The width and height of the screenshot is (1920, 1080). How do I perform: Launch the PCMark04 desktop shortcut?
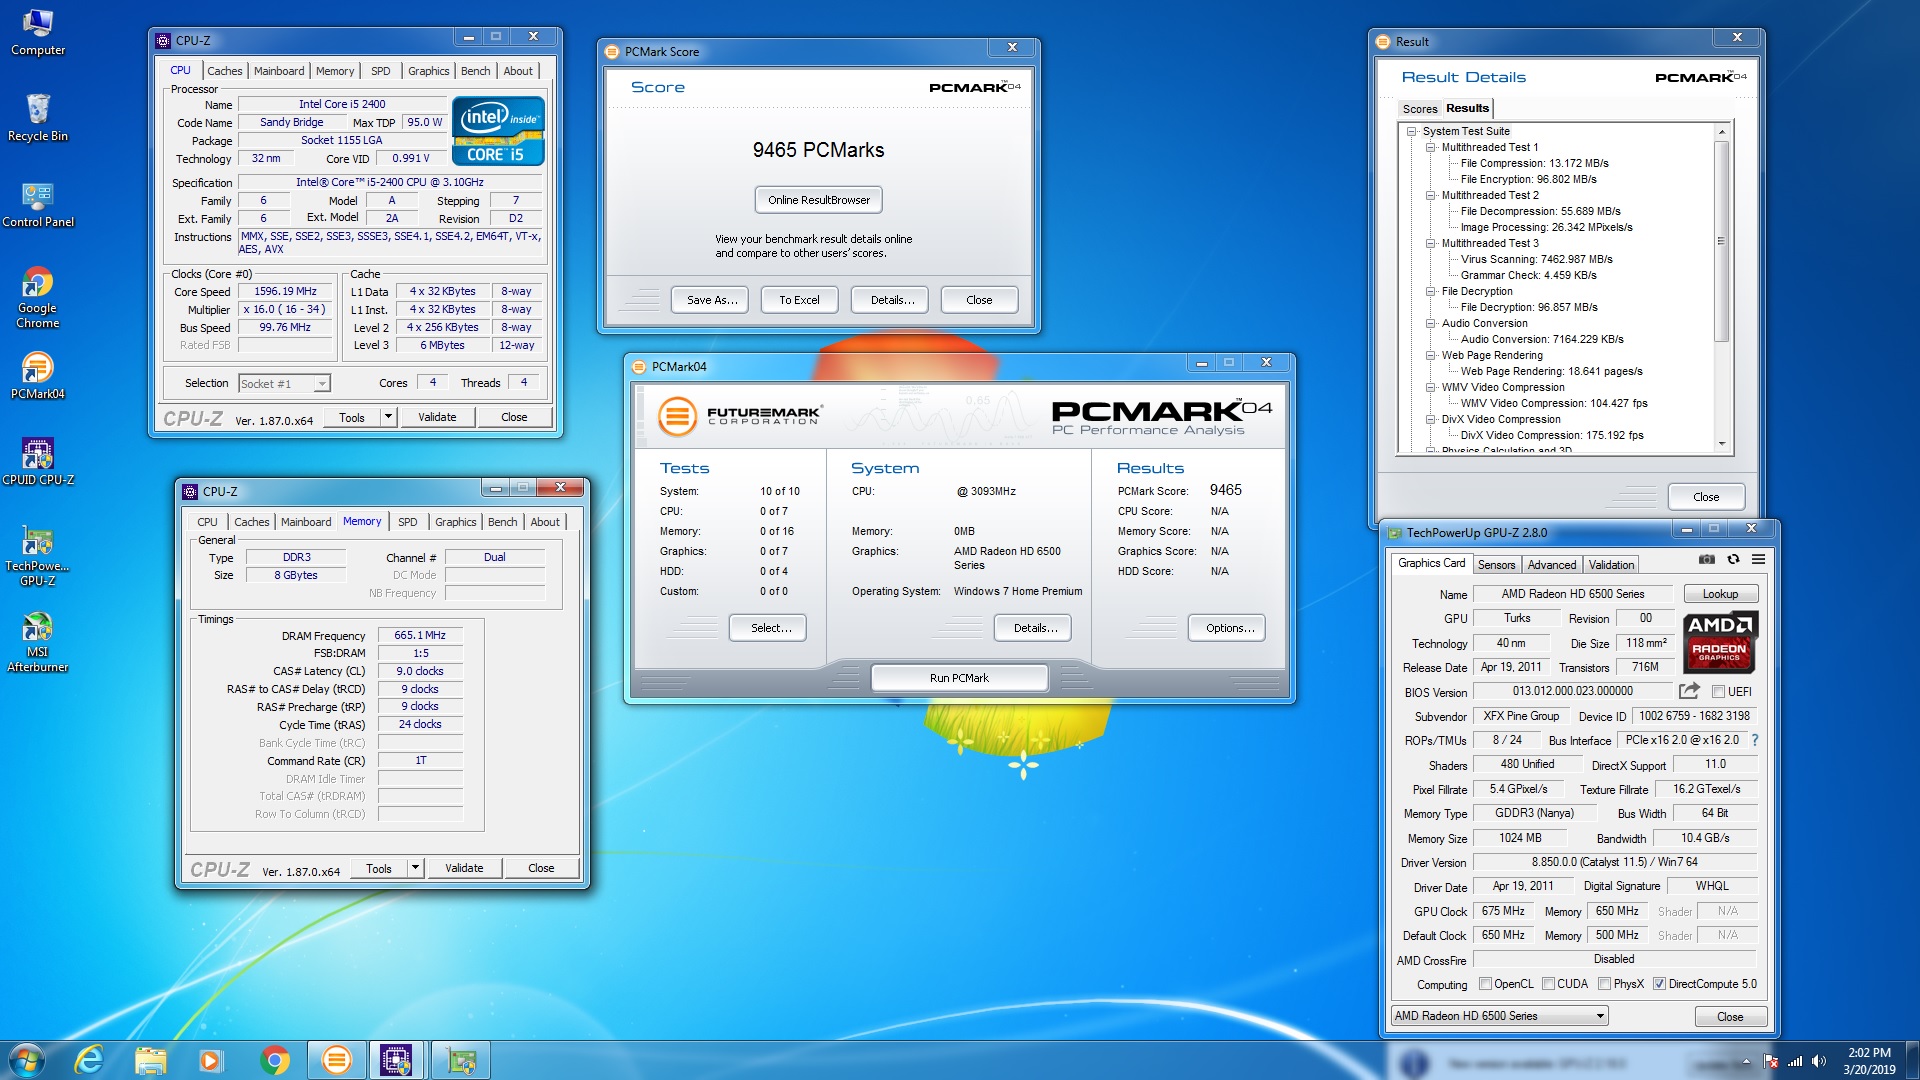click(38, 377)
